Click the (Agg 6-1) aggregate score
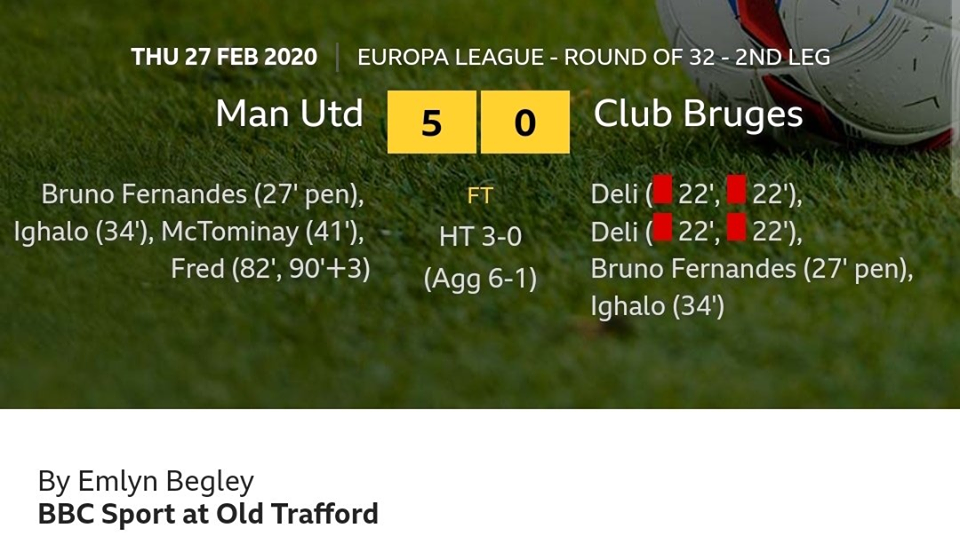The height and width of the screenshot is (544, 960). pos(480,278)
